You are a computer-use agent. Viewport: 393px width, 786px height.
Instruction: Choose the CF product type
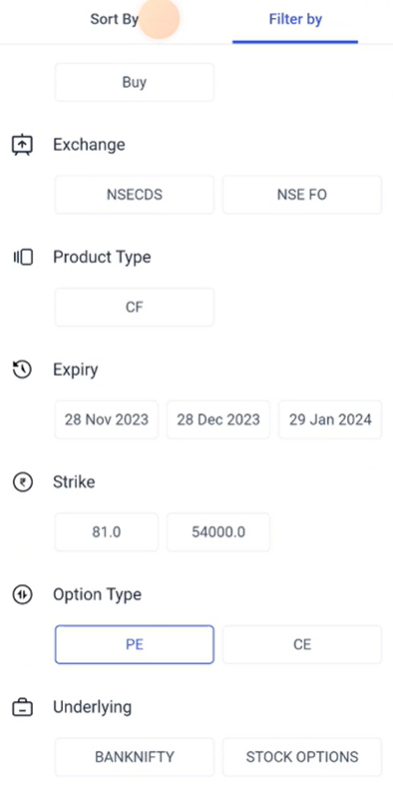click(134, 307)
